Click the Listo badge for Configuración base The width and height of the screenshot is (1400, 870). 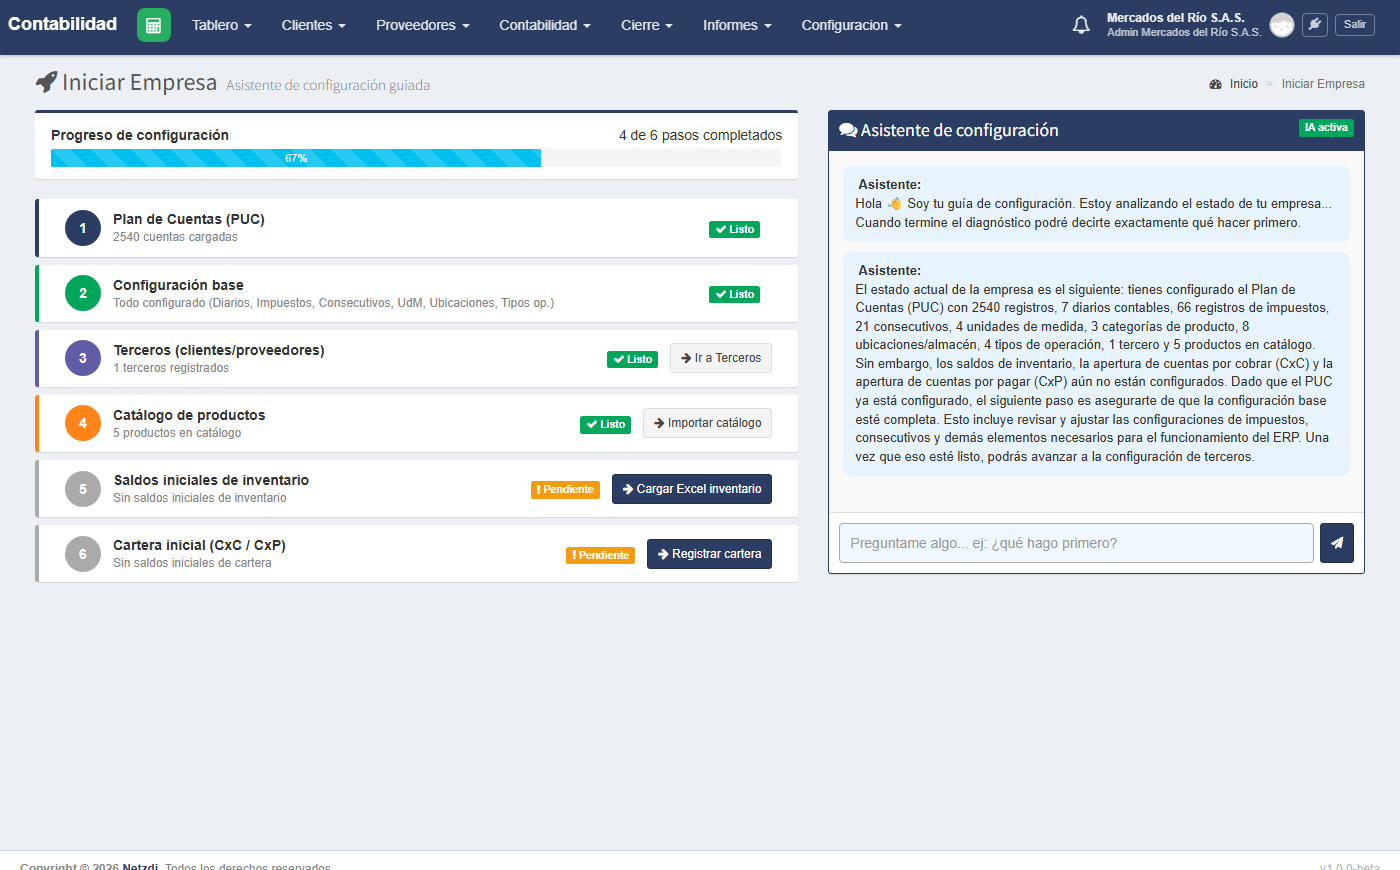(735, 294)
